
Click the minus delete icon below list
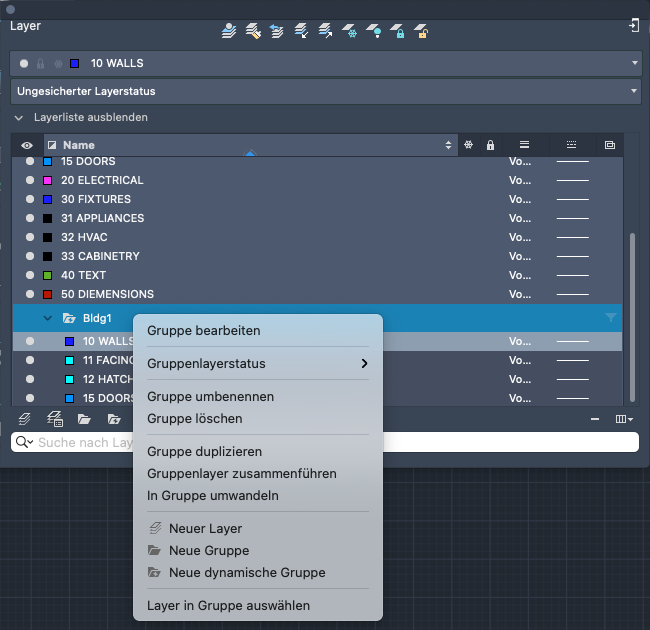coord(595,419)
